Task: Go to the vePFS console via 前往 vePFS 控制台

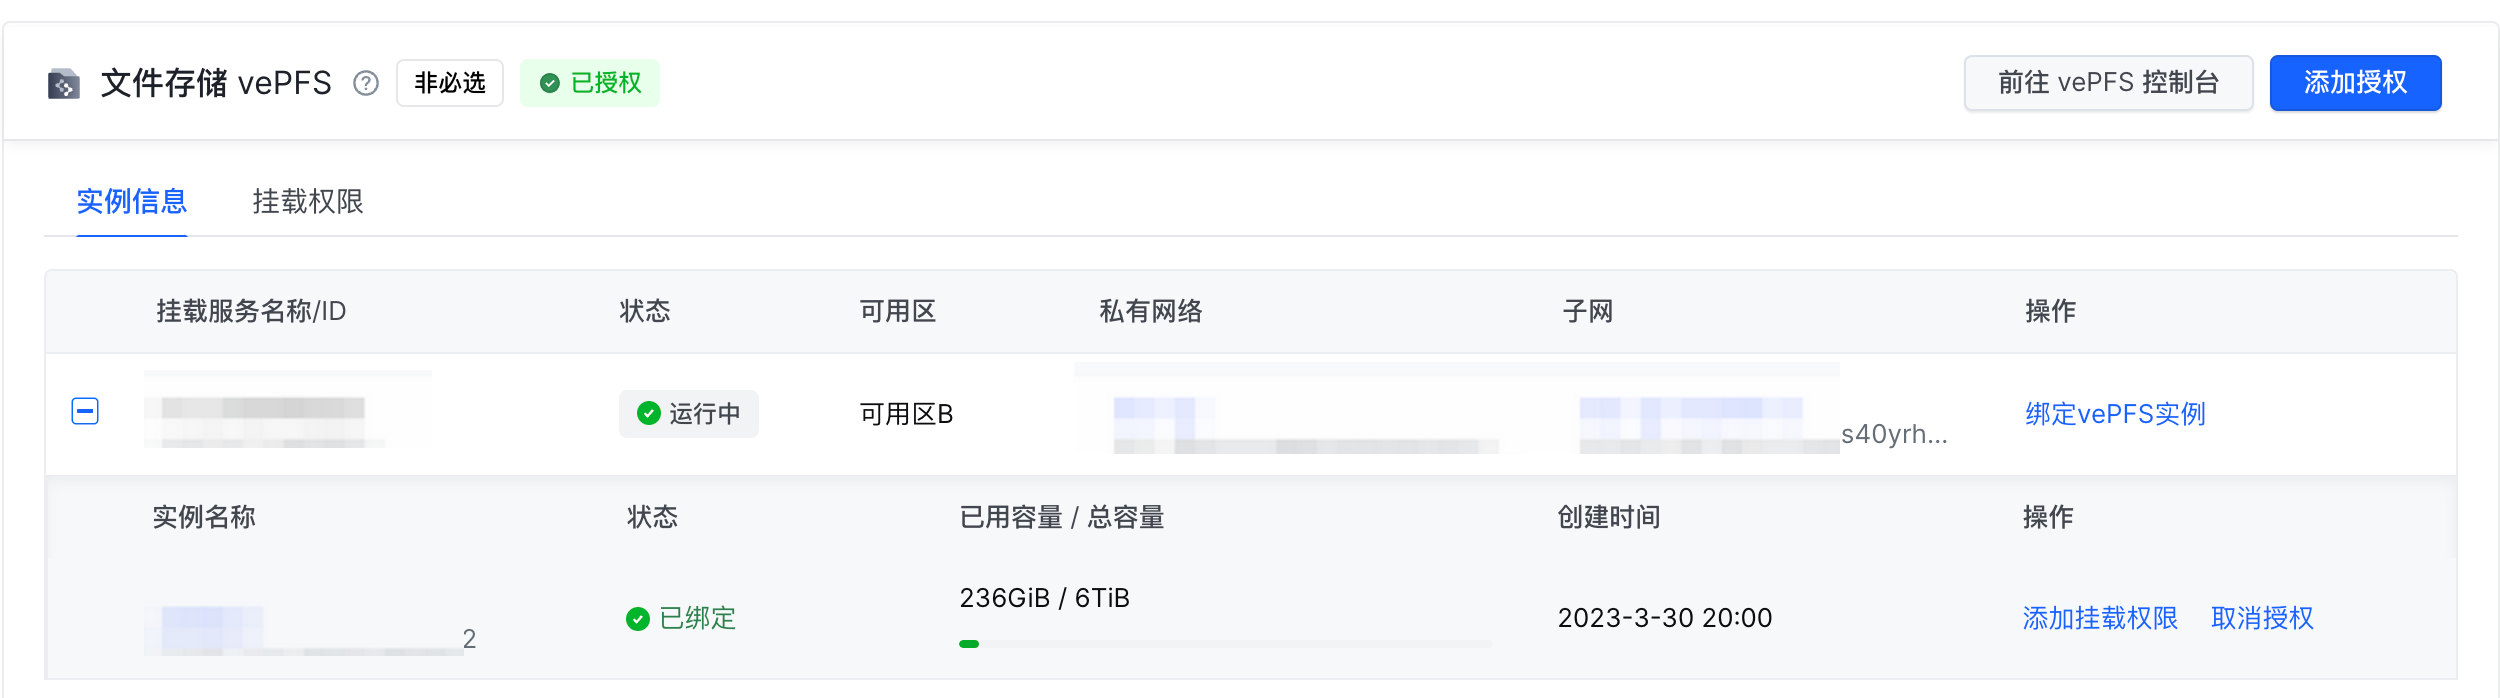Action: (2108, 83)
